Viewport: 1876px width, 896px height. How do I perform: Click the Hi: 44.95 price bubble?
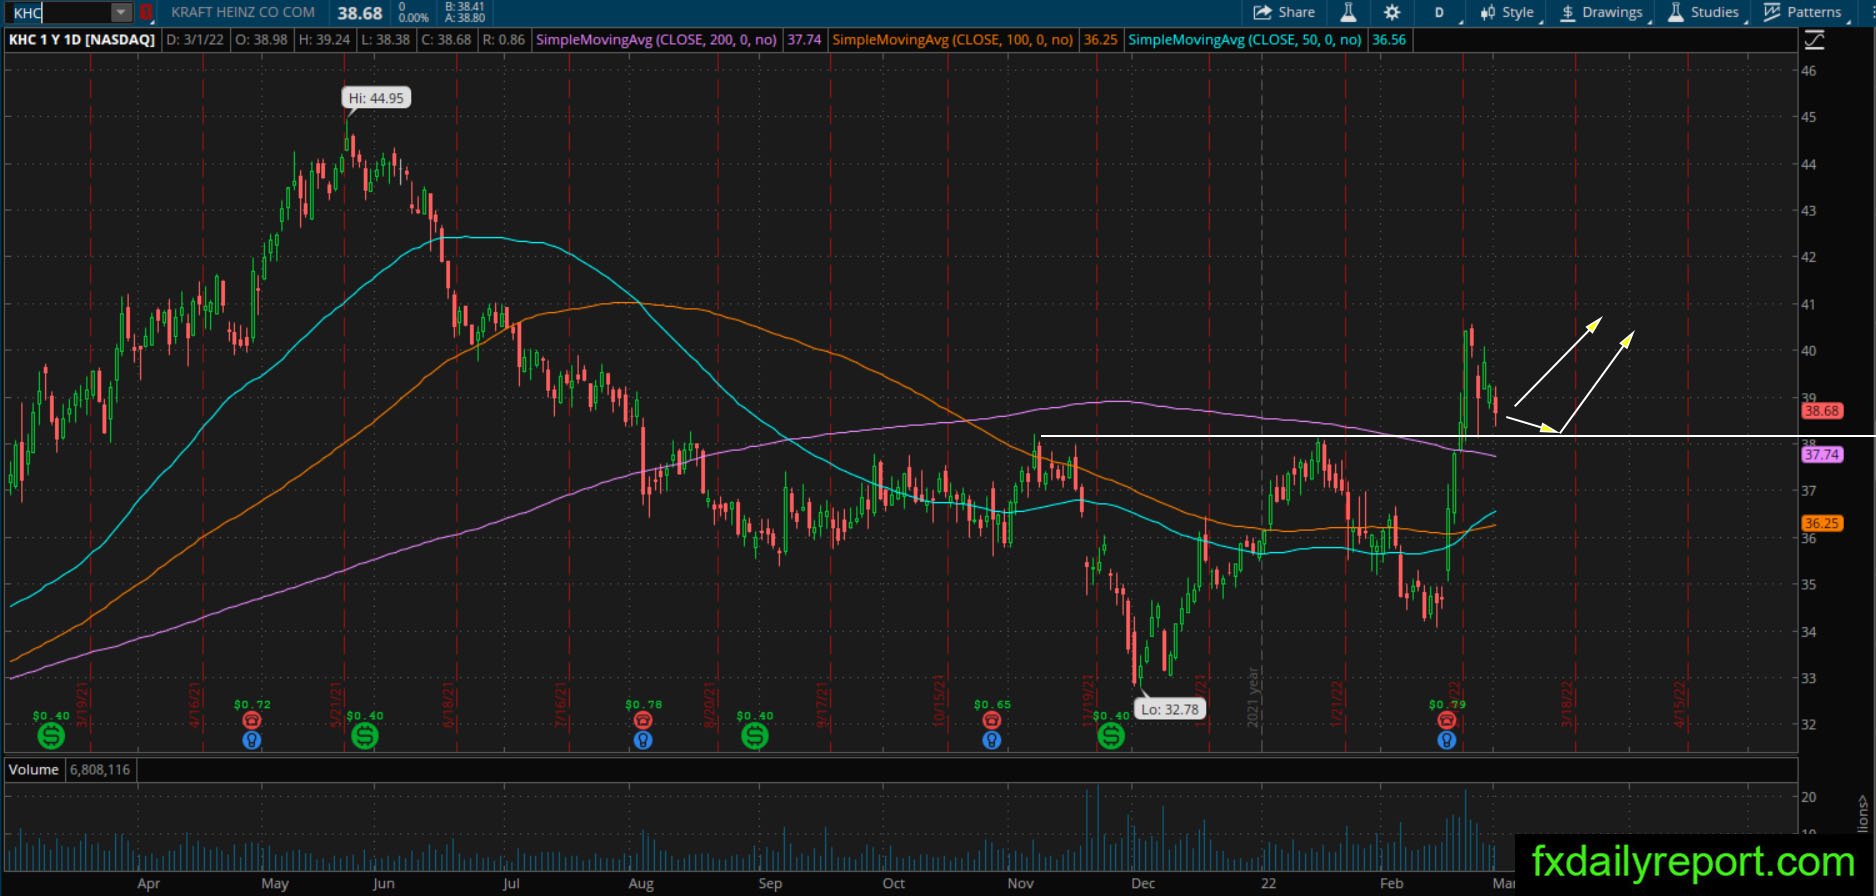tap(376, 98)
